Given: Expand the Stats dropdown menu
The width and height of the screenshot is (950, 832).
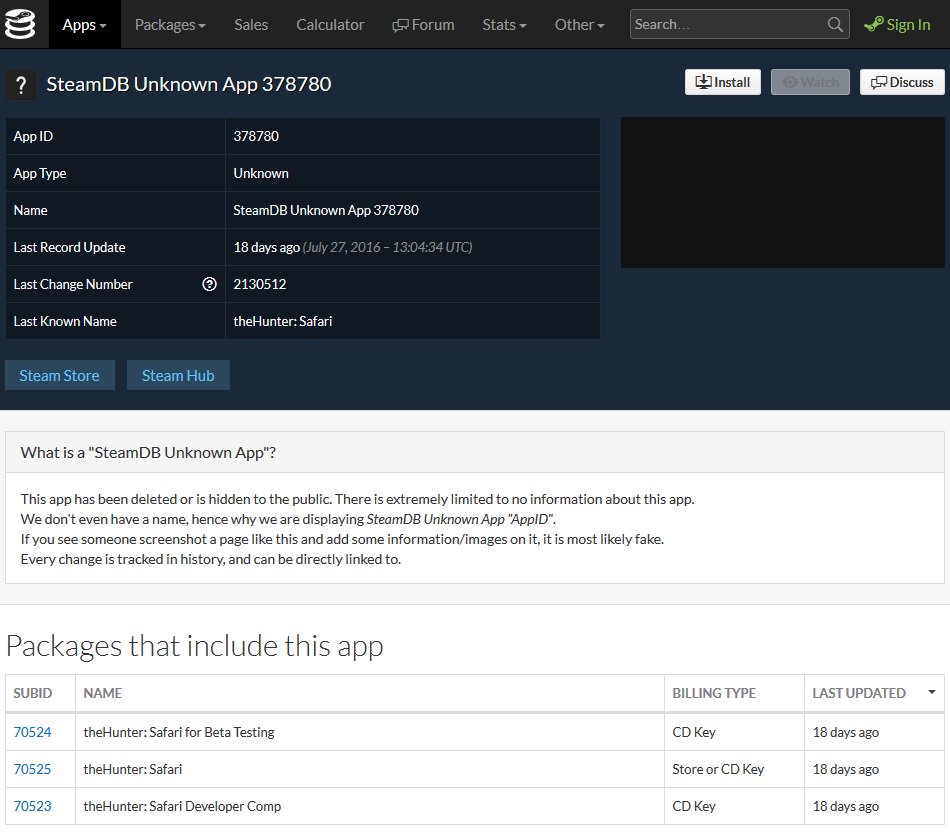Looking at the screenshot, I should click(504, 24).
